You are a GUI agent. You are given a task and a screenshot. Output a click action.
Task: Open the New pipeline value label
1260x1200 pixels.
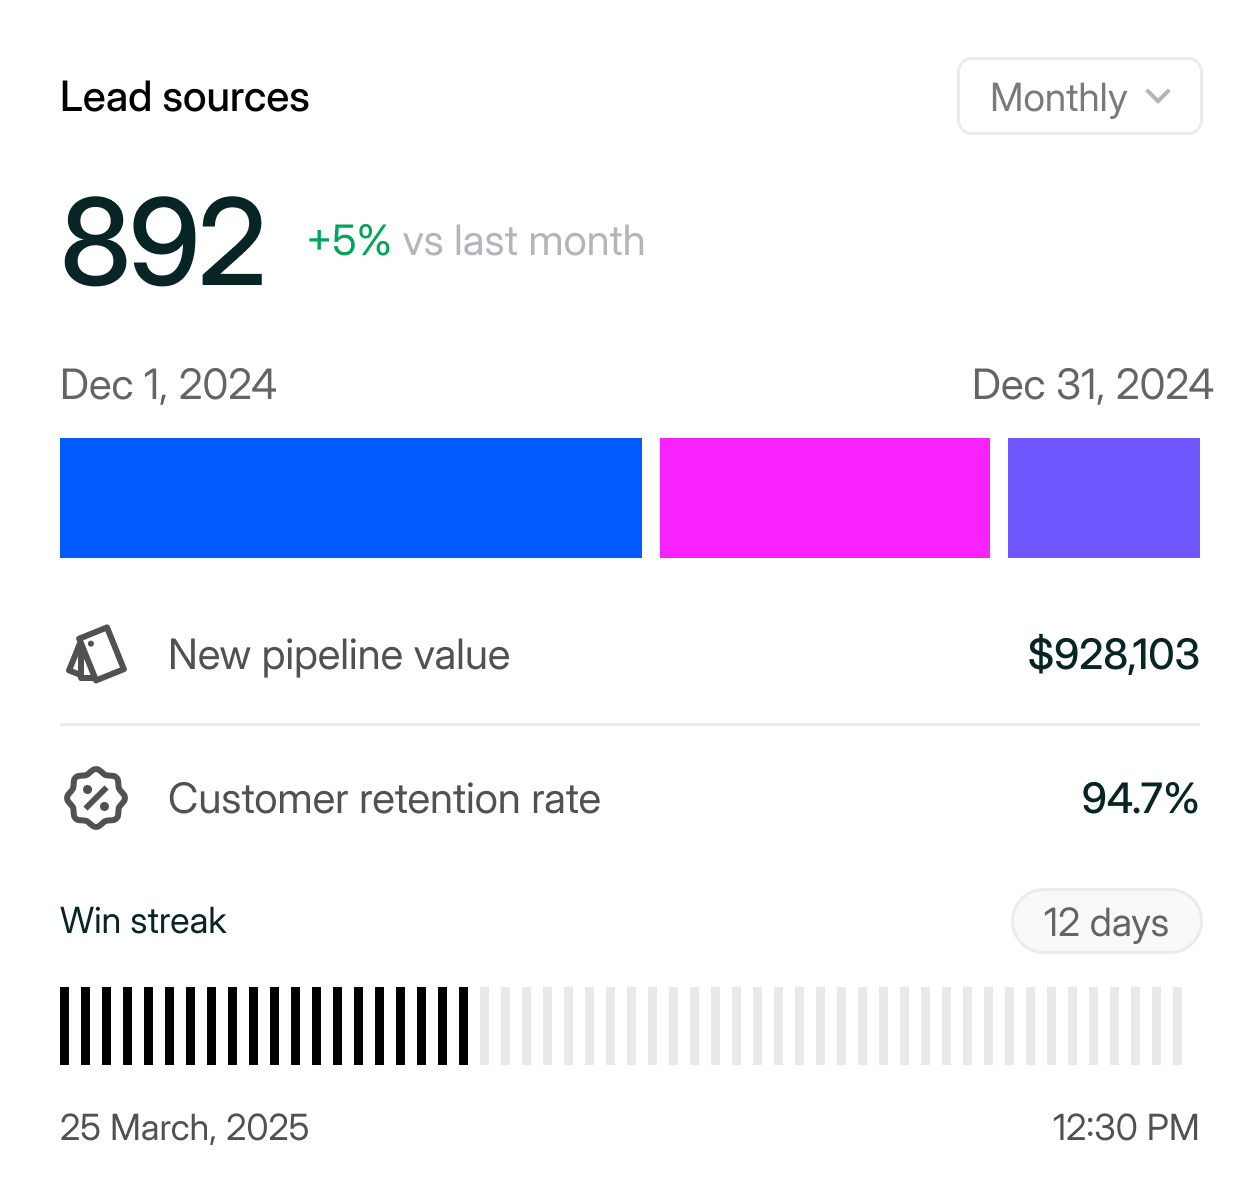(339, 655)
